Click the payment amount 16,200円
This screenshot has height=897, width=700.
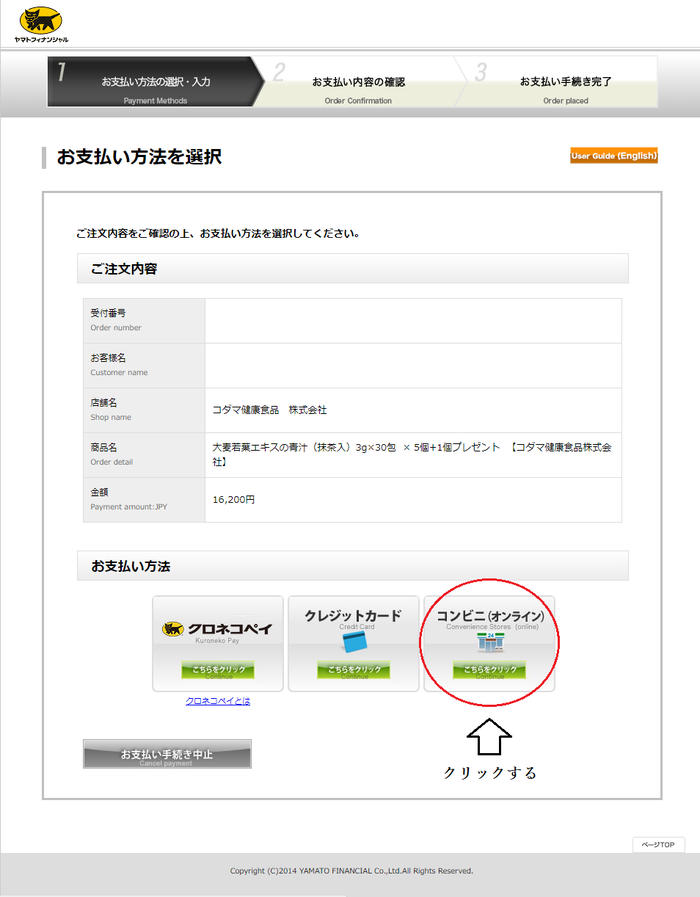(233, 499)
